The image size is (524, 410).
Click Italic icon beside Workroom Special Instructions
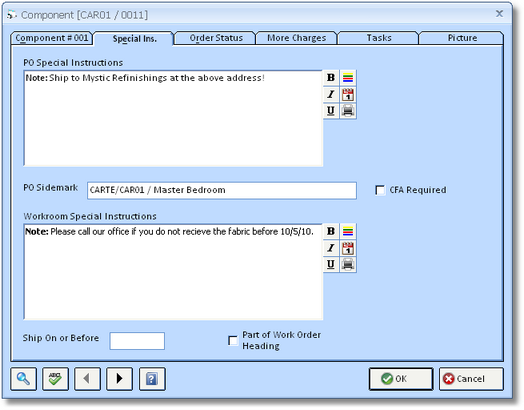331,248
